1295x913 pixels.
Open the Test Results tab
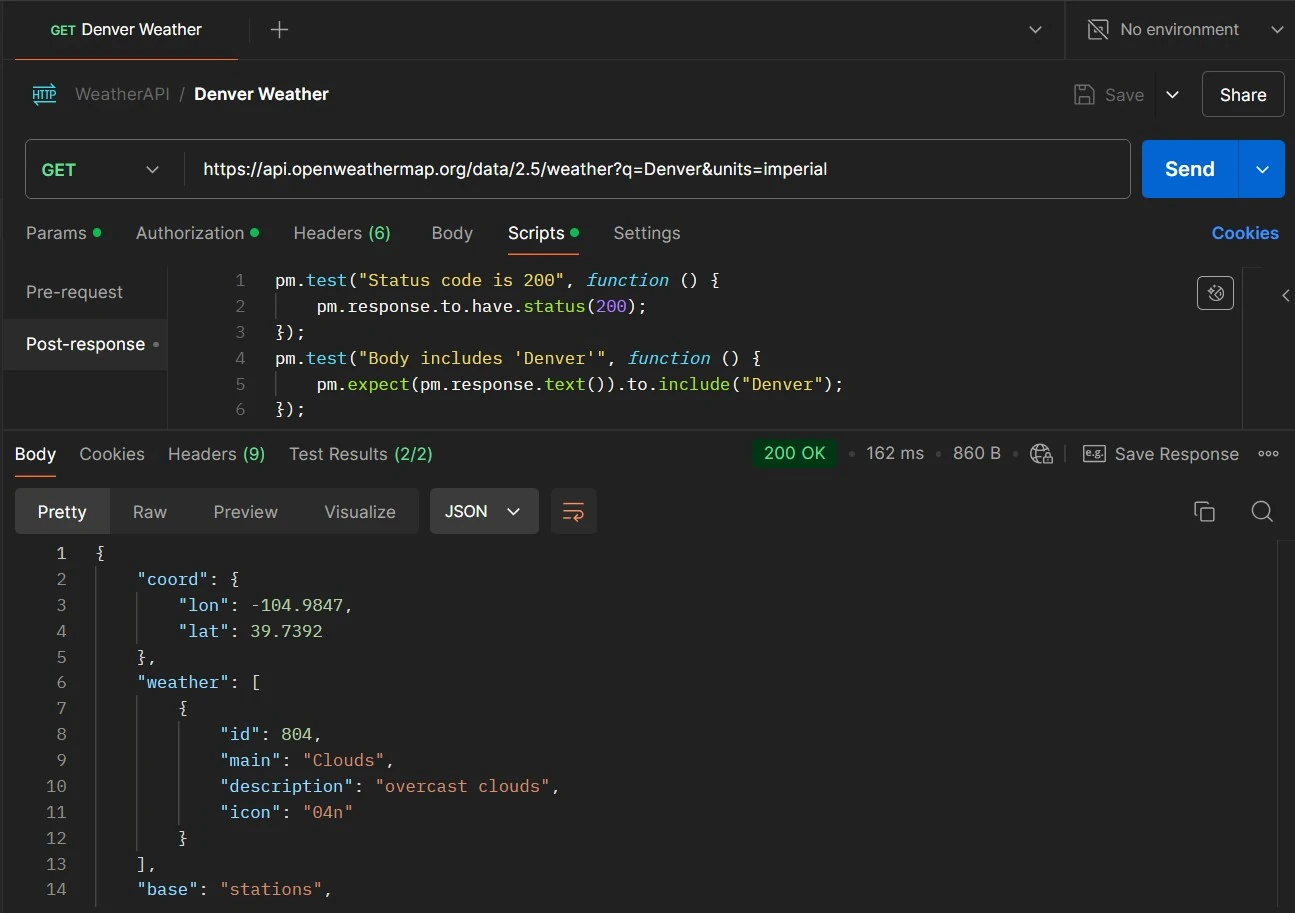pos(360,454)
